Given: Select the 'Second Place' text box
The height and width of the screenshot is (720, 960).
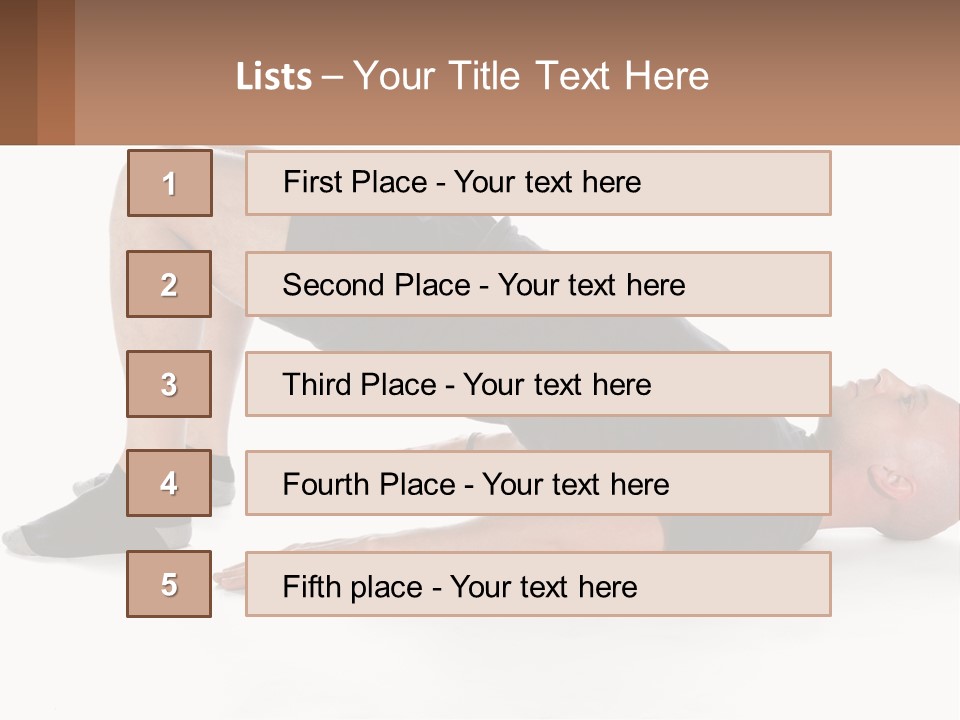Looking at the screenshot, I should click(538, 284).
